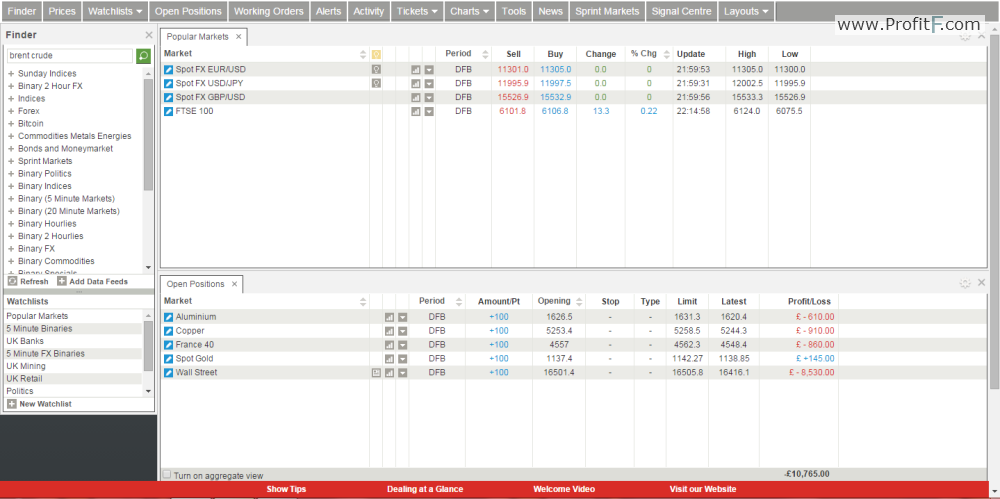Open deal ticket icon for Spot FX EUR/USD
This screenshot has height=499, width=1000.
click(x=168, y=69)
